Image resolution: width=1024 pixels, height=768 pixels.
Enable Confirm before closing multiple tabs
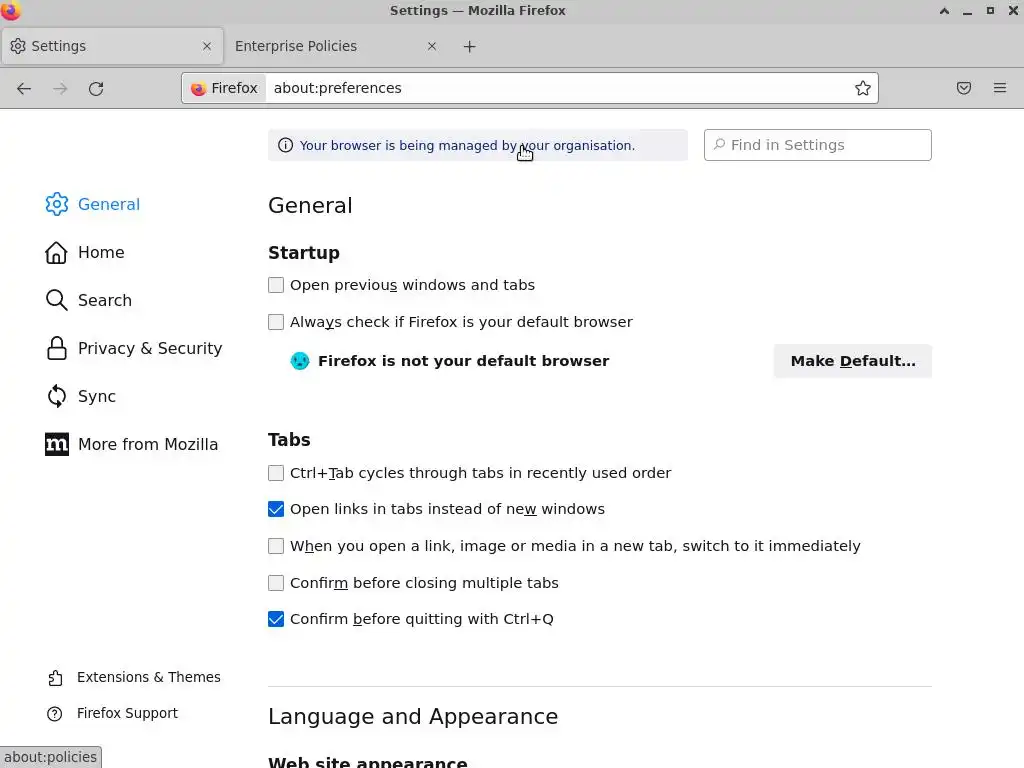coord(276,583)
